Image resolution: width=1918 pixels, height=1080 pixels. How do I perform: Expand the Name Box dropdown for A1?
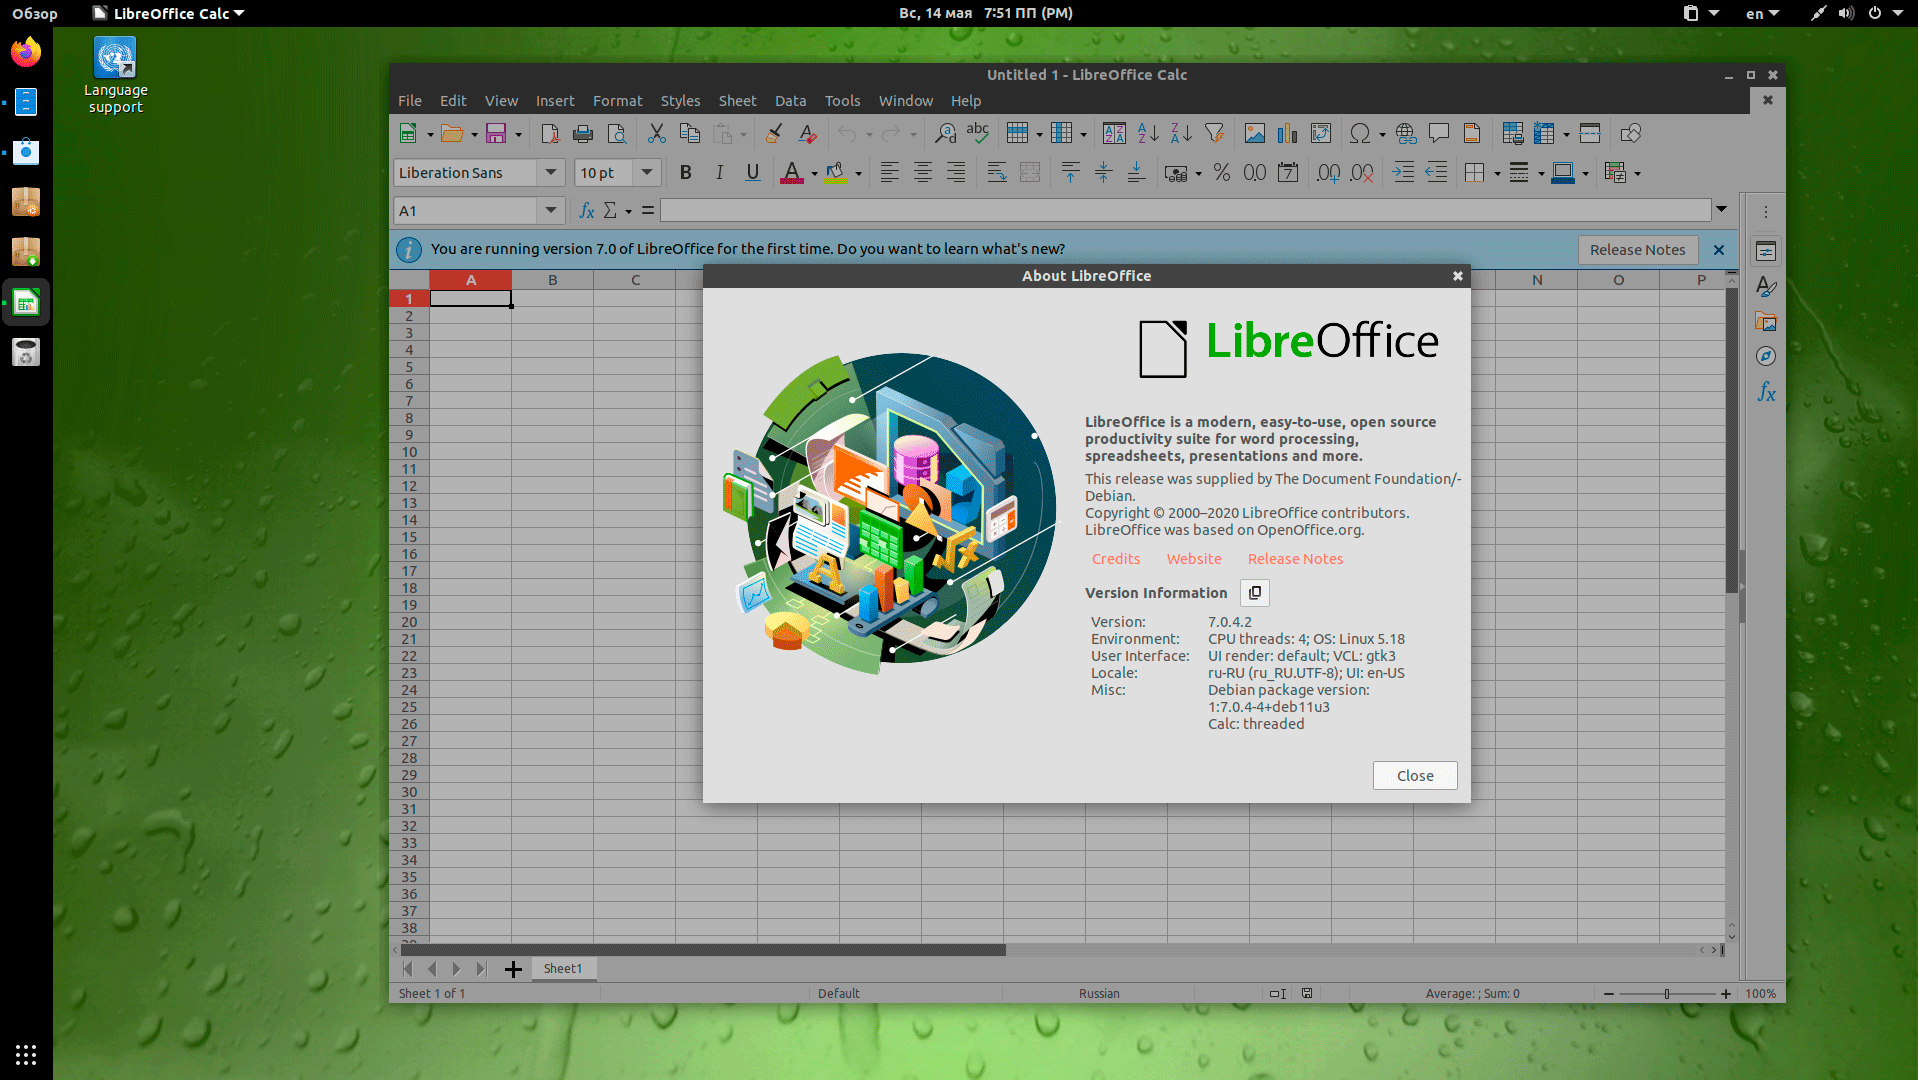coord(550,211)
